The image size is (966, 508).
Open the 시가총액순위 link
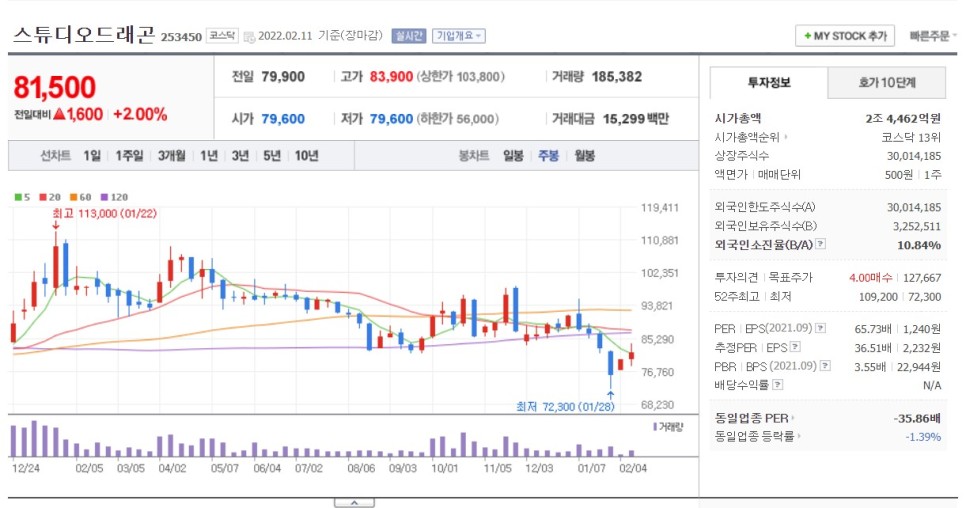pos(747,137)
